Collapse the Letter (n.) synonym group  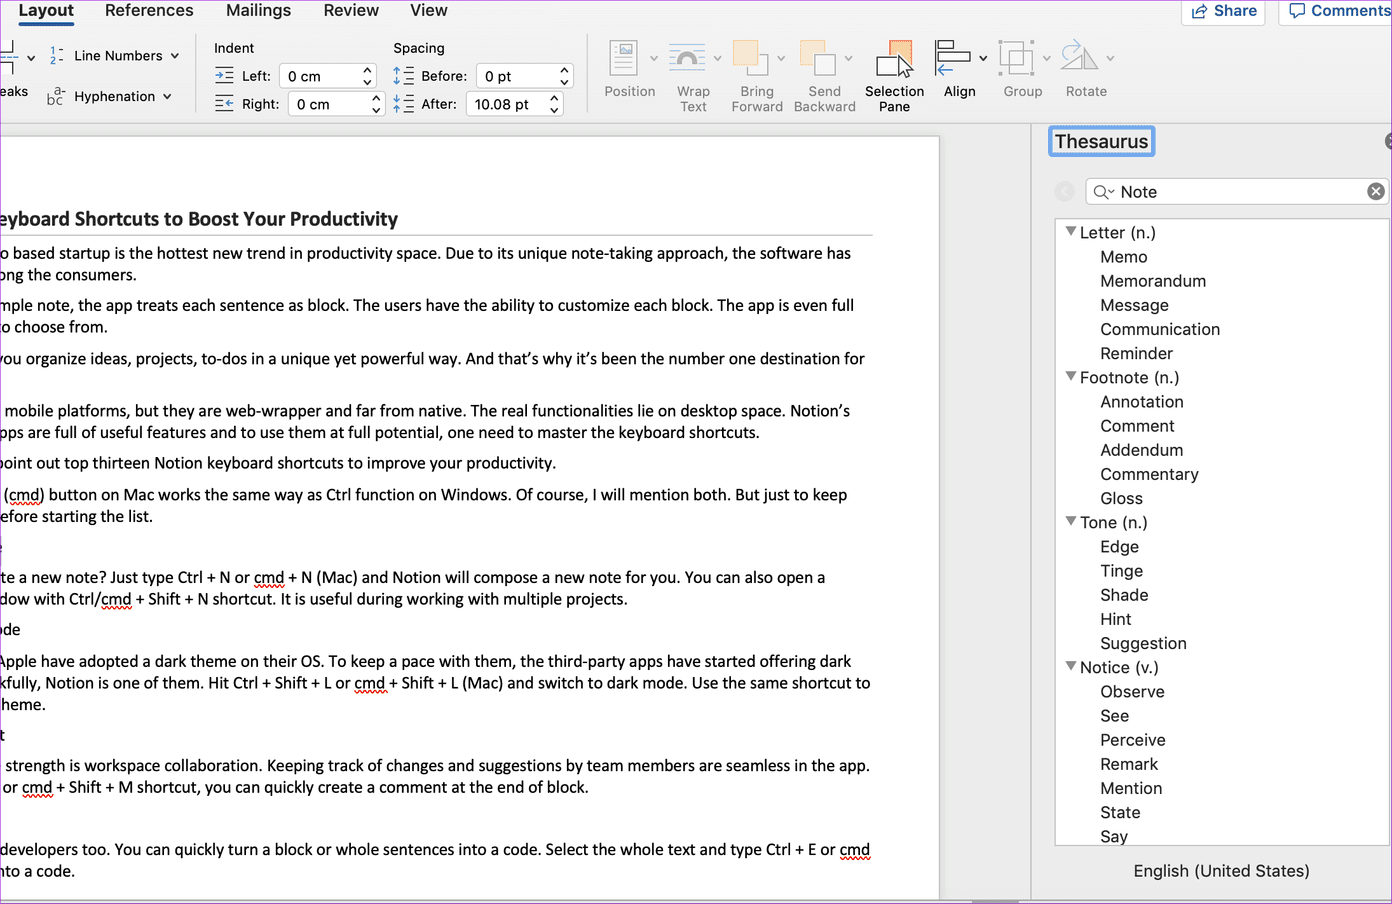(x=1071, y=232)
